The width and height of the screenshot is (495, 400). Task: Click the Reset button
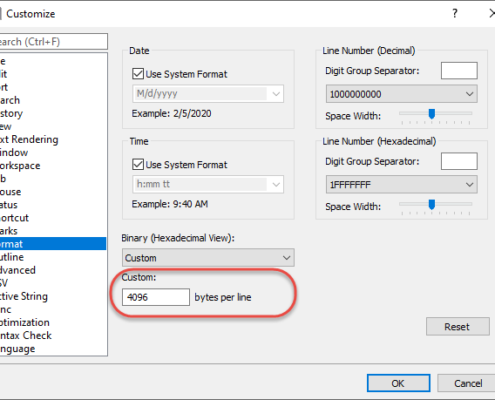[x=457, y=326]
